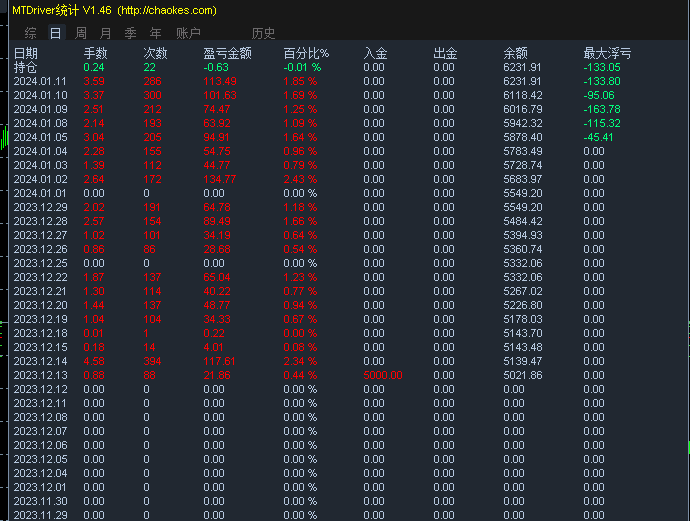The width and height of the screenshot is (690, 521).
Task: Click the -0.63 position profit value
Action: click(x=216, y=67)
